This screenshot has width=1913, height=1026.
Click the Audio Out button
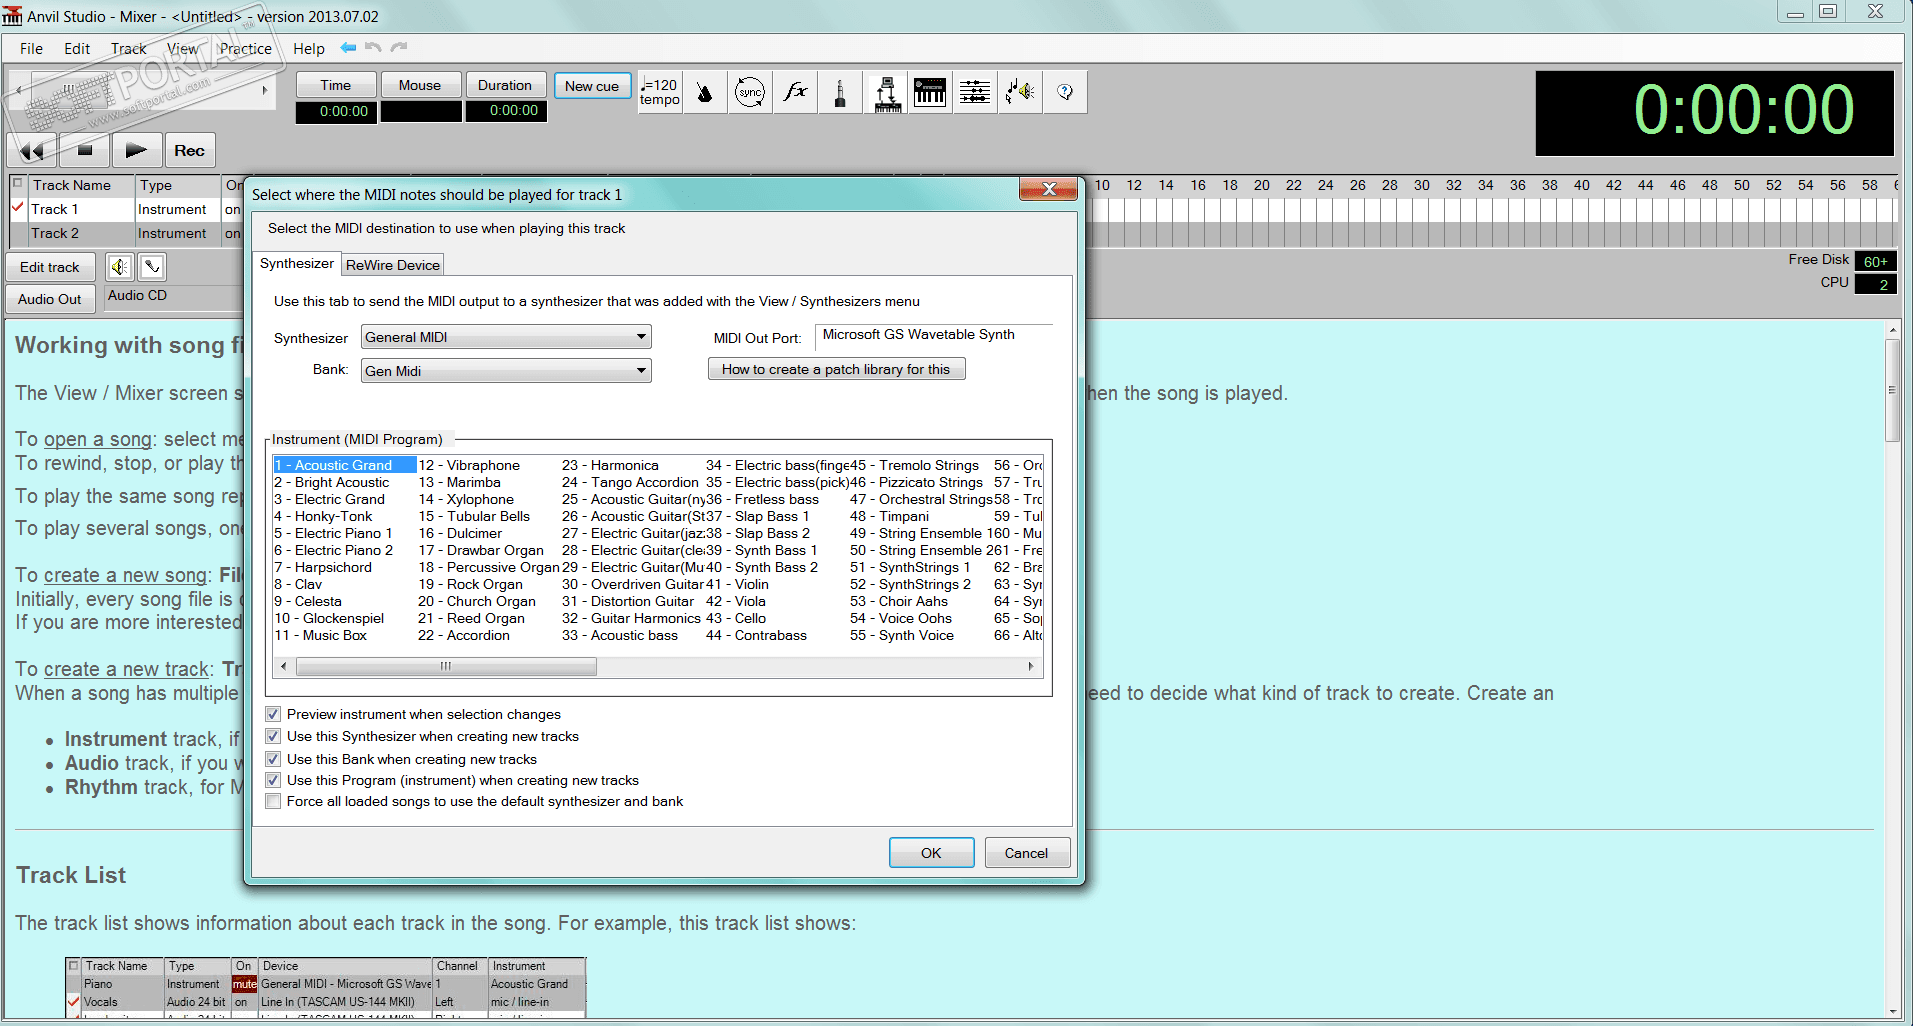pos(50,299)
